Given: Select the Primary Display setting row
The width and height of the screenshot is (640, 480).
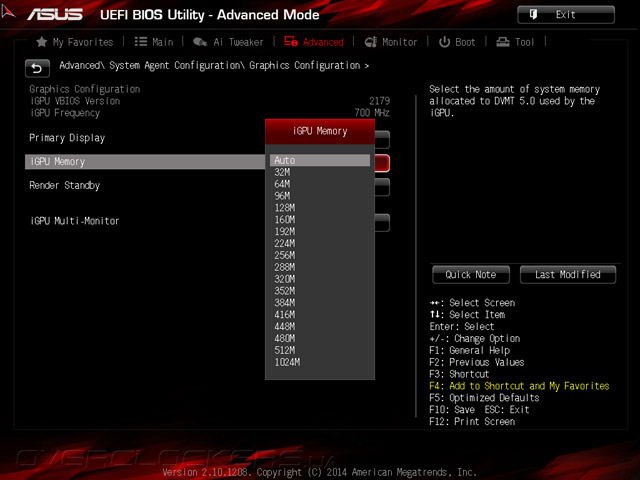Looking at the screenshot, I should click(67, 138).
